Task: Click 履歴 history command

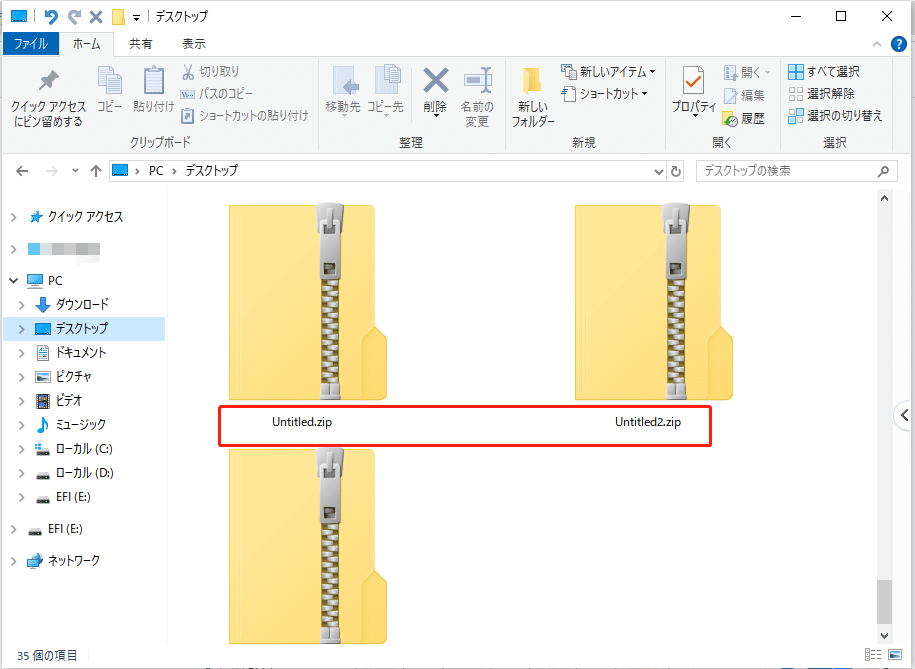Action: click(x=744, y=119)
